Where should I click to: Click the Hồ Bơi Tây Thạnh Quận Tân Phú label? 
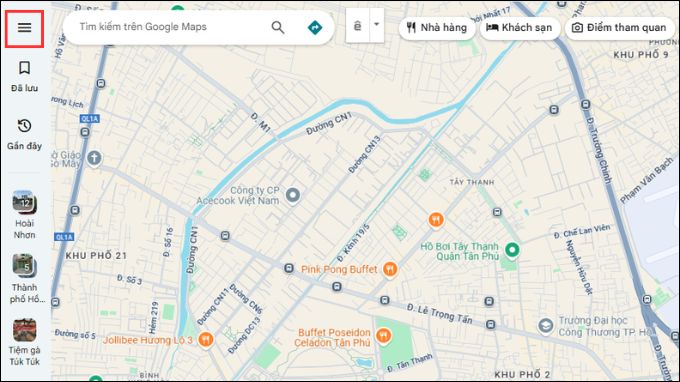[460, 251]
